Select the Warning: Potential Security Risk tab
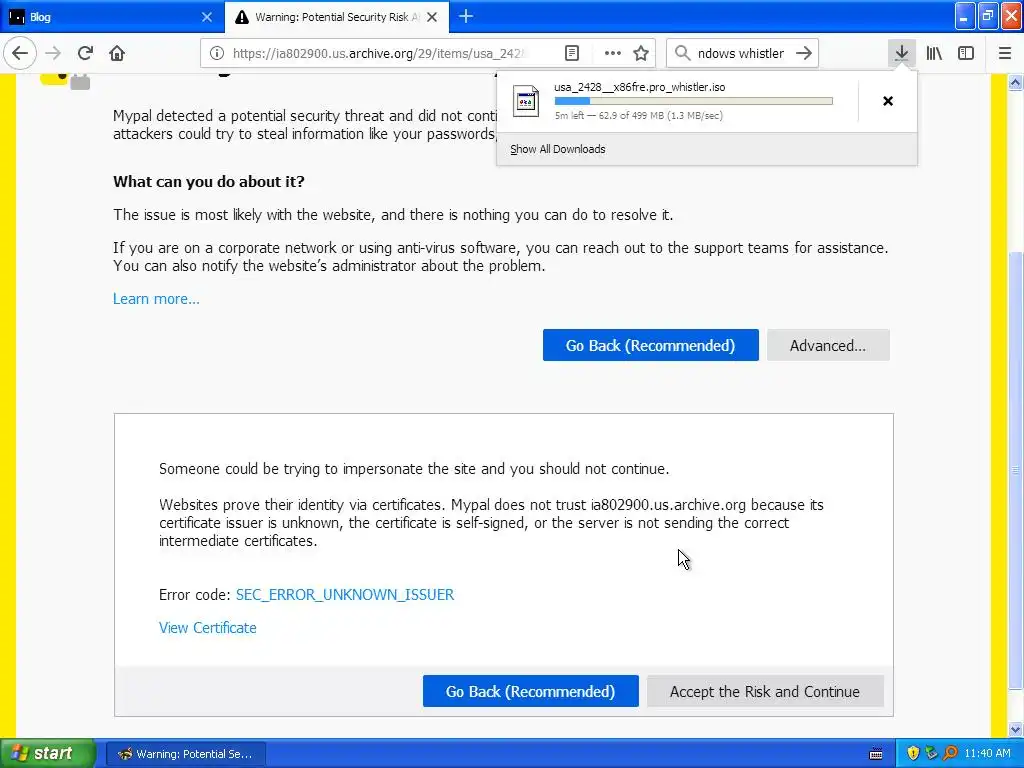Image resolution: width=1024 pixels, height=768 pixels. point(336,17)
